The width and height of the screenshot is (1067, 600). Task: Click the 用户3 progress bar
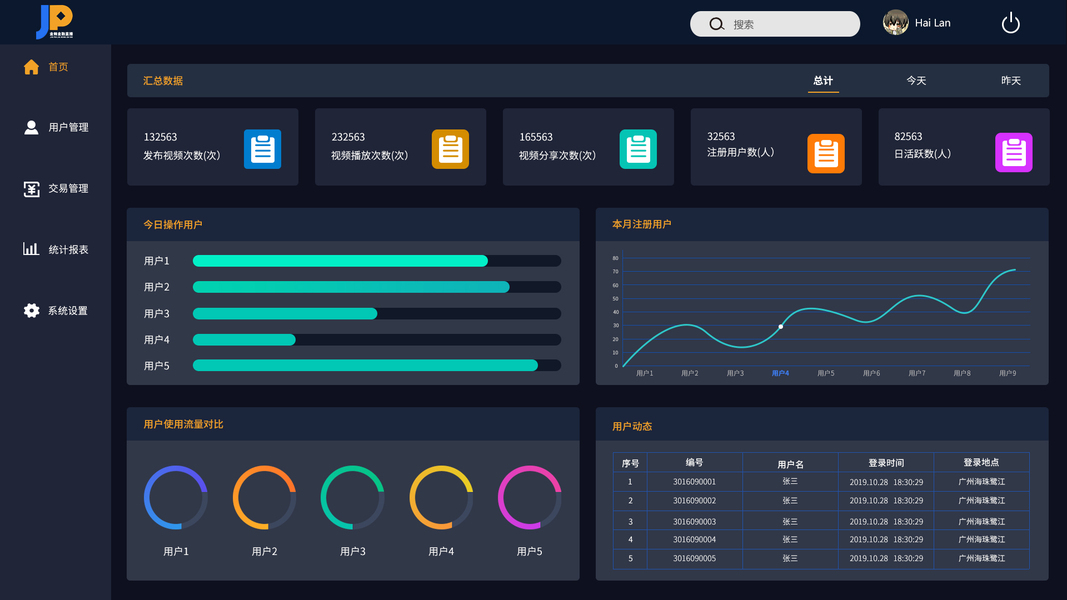[376, 314]
